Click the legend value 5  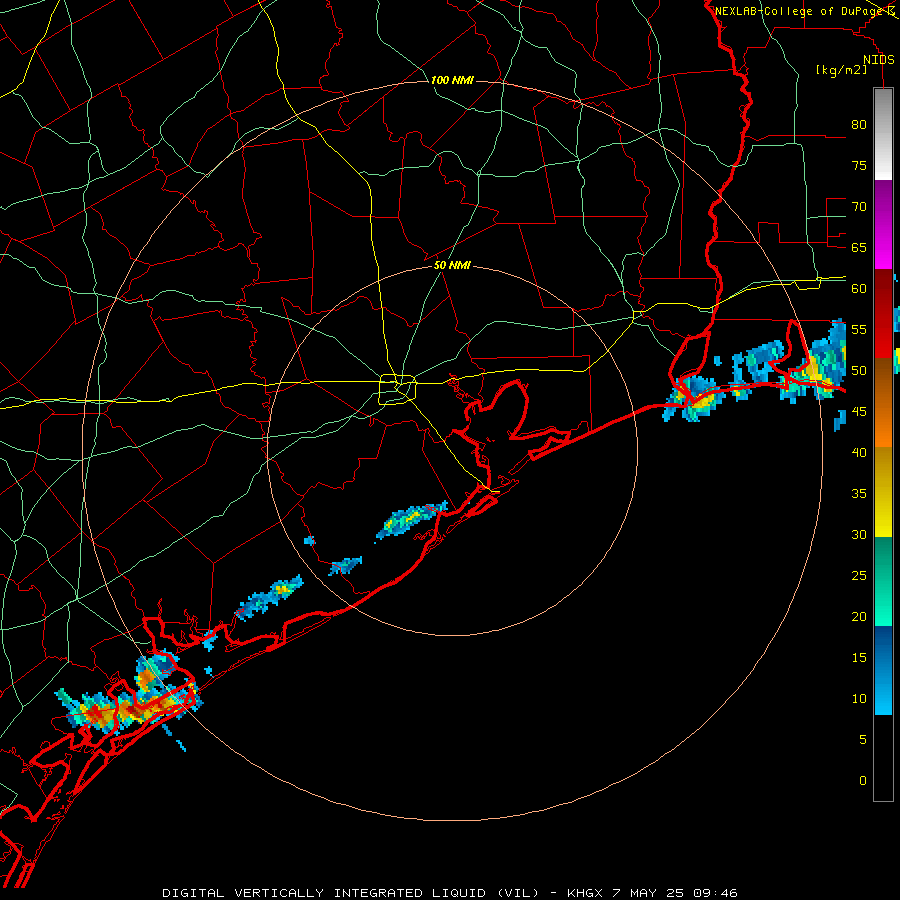[862, 739]
